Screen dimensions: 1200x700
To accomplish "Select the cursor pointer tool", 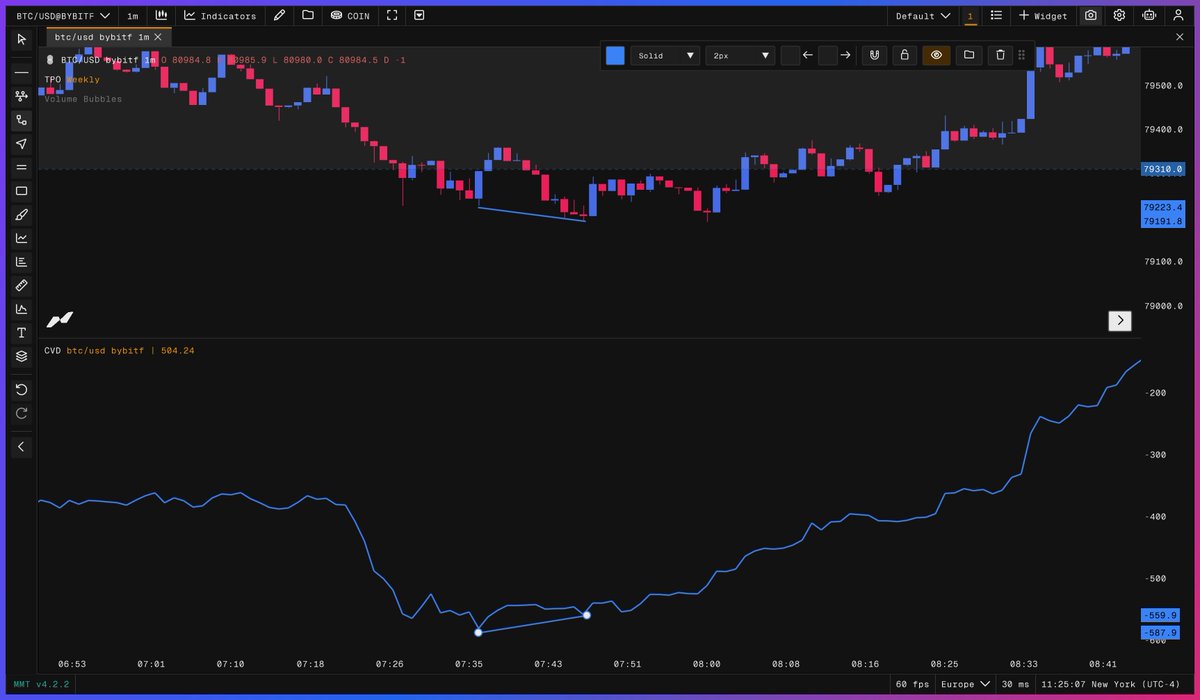I will (22, 39).
